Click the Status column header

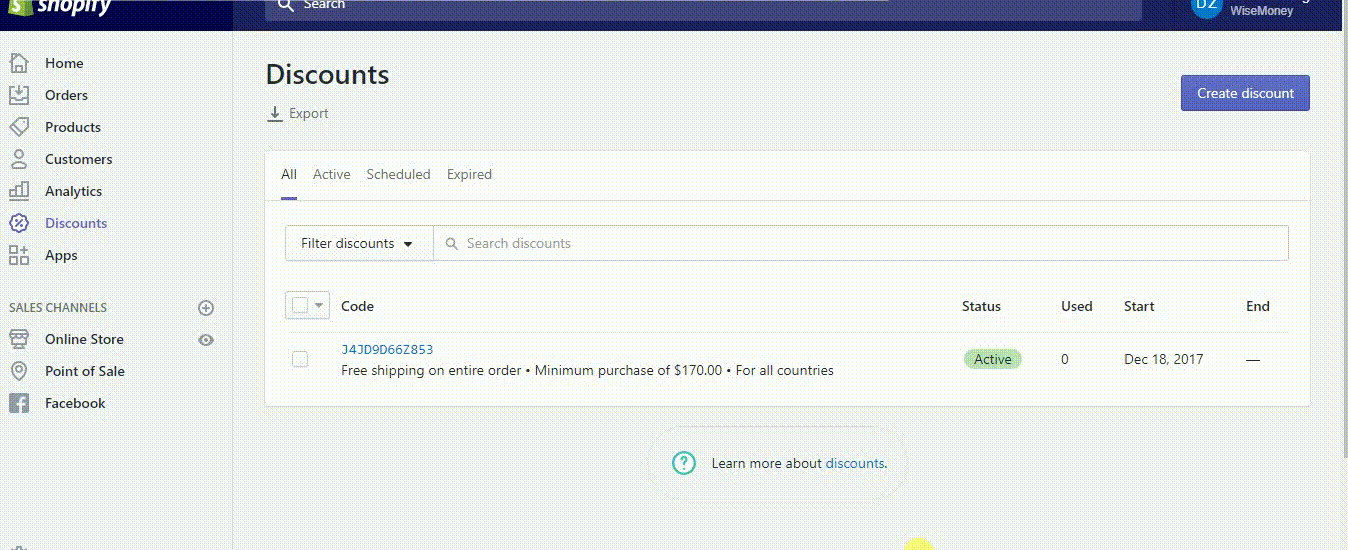click(981, 306)
